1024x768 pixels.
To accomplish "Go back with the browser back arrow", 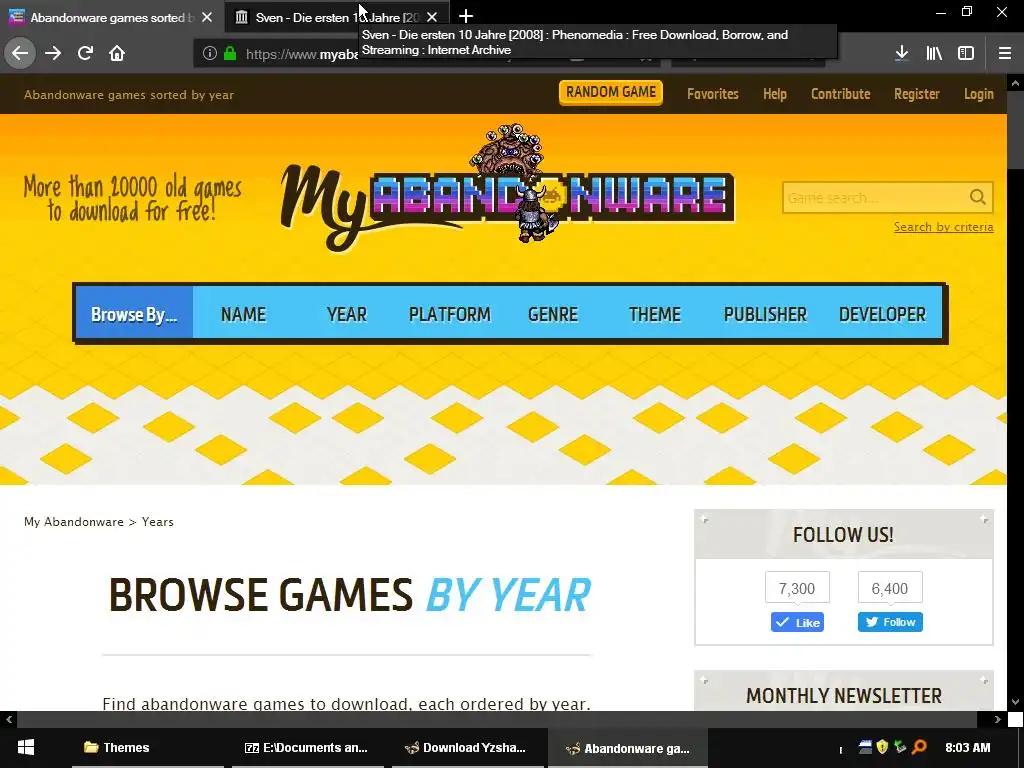I will [20, 53].
